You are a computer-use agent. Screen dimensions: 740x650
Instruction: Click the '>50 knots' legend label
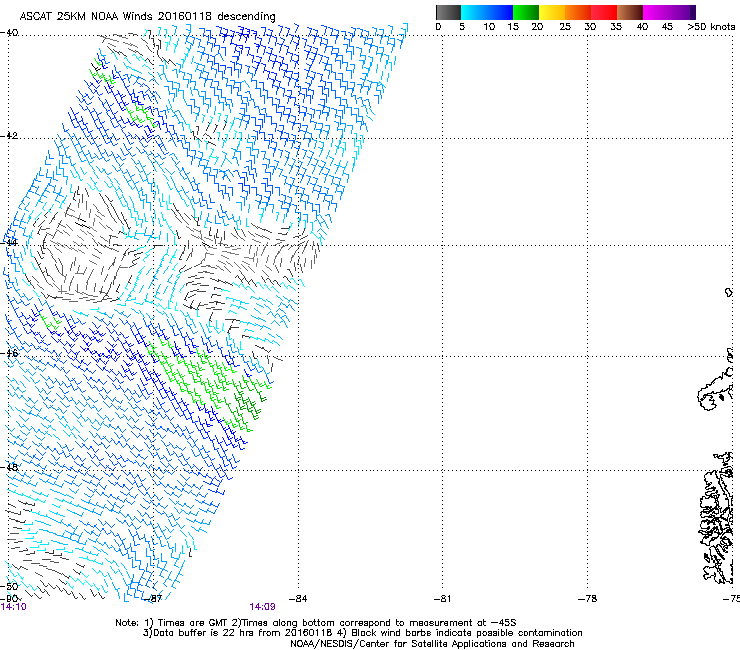click(711, 27)
